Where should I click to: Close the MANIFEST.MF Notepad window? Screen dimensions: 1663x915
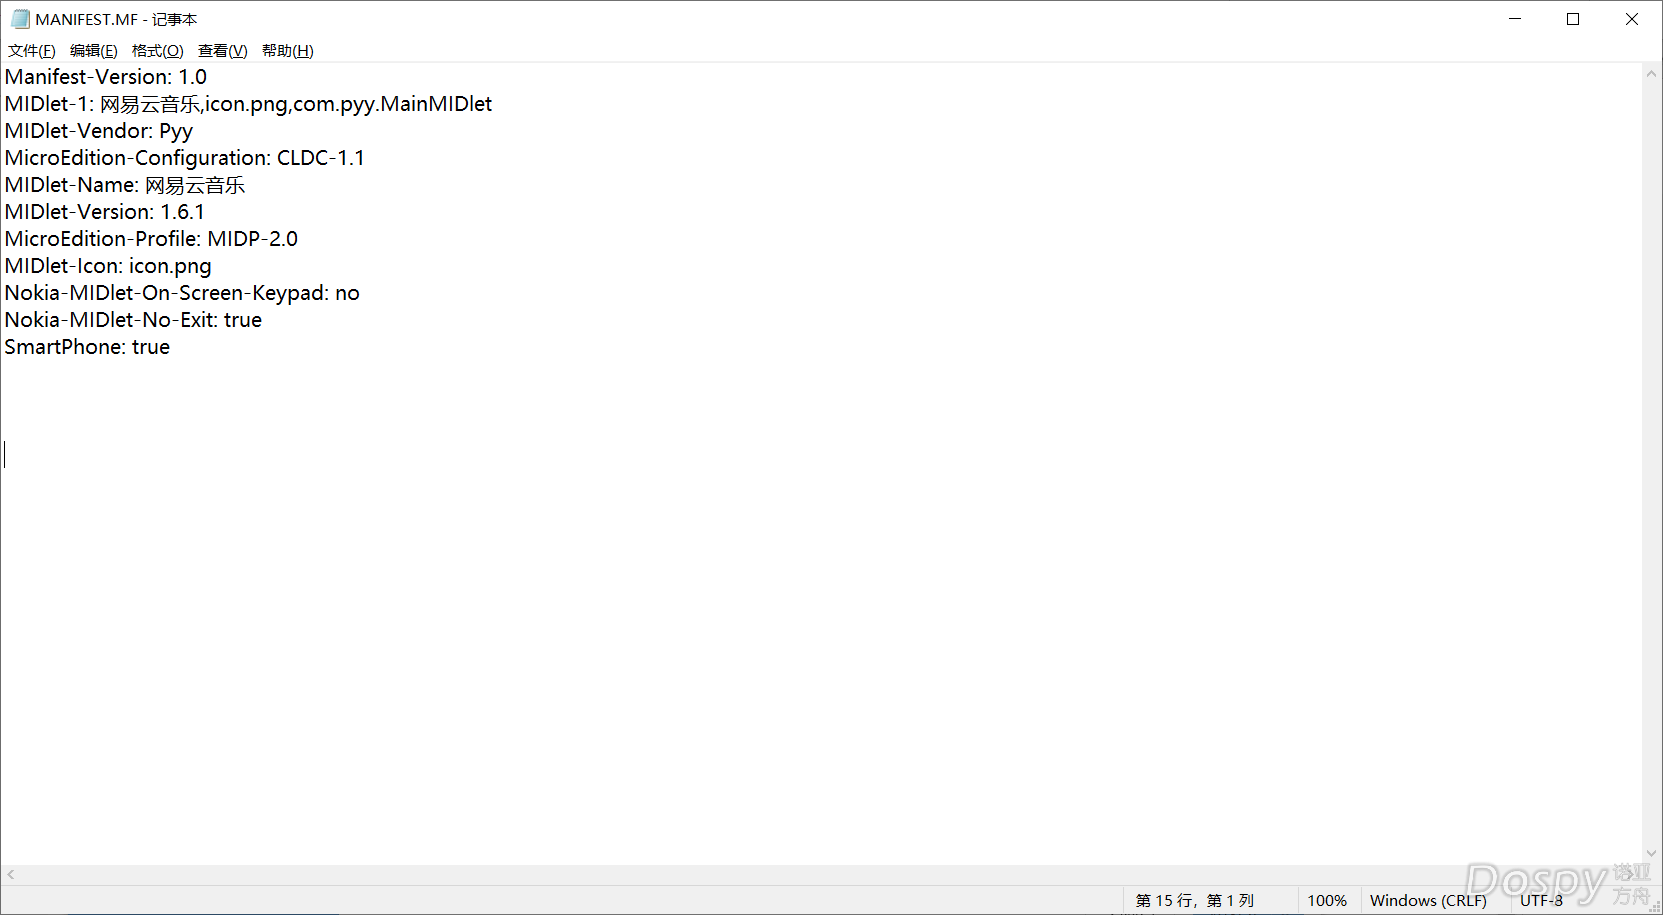[x=1632, y=19]
